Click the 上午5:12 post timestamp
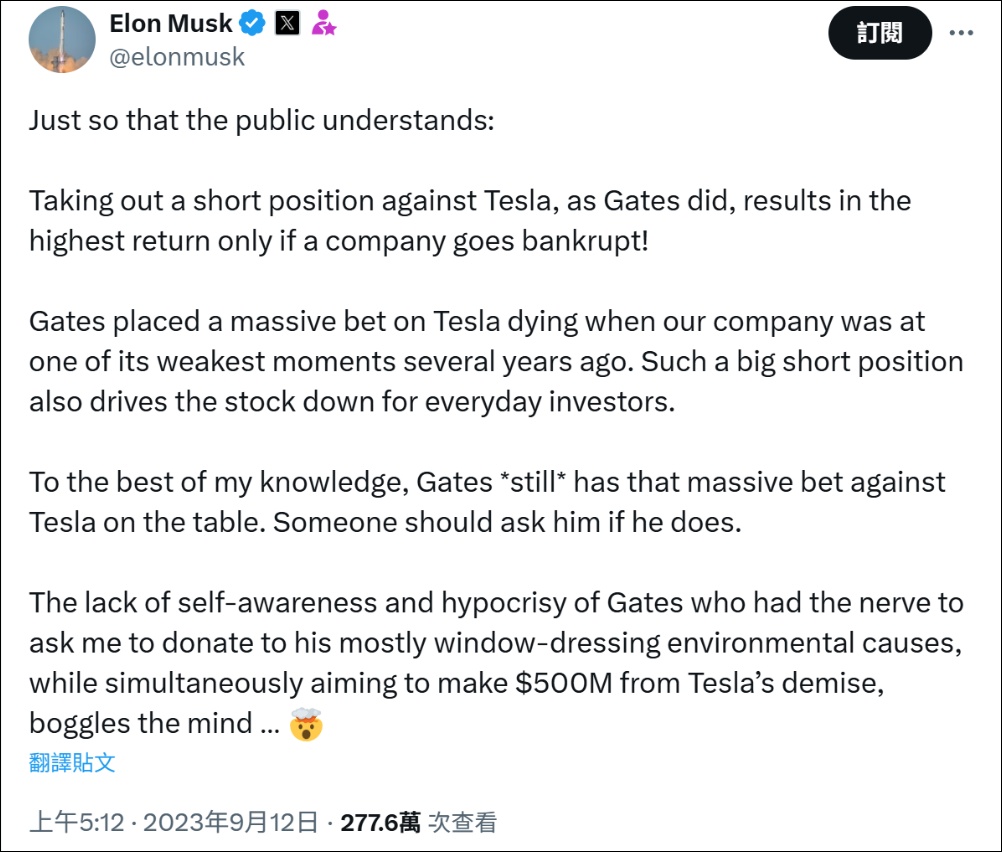The height and width of the screenshot is (852, 1002). pyautogui.click(x=77, y=823)
